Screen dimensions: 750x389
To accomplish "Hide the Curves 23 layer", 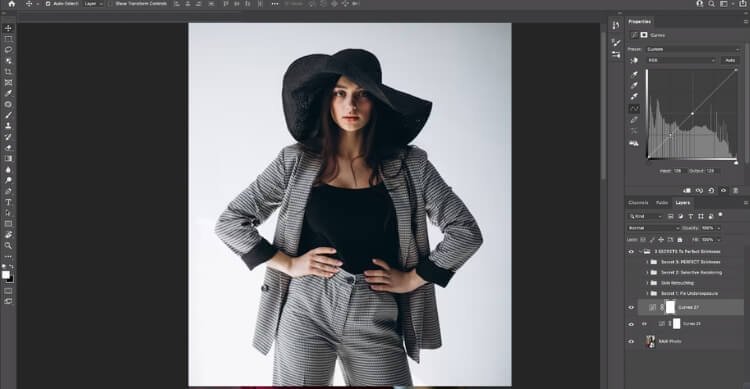I will pos(631,324).
